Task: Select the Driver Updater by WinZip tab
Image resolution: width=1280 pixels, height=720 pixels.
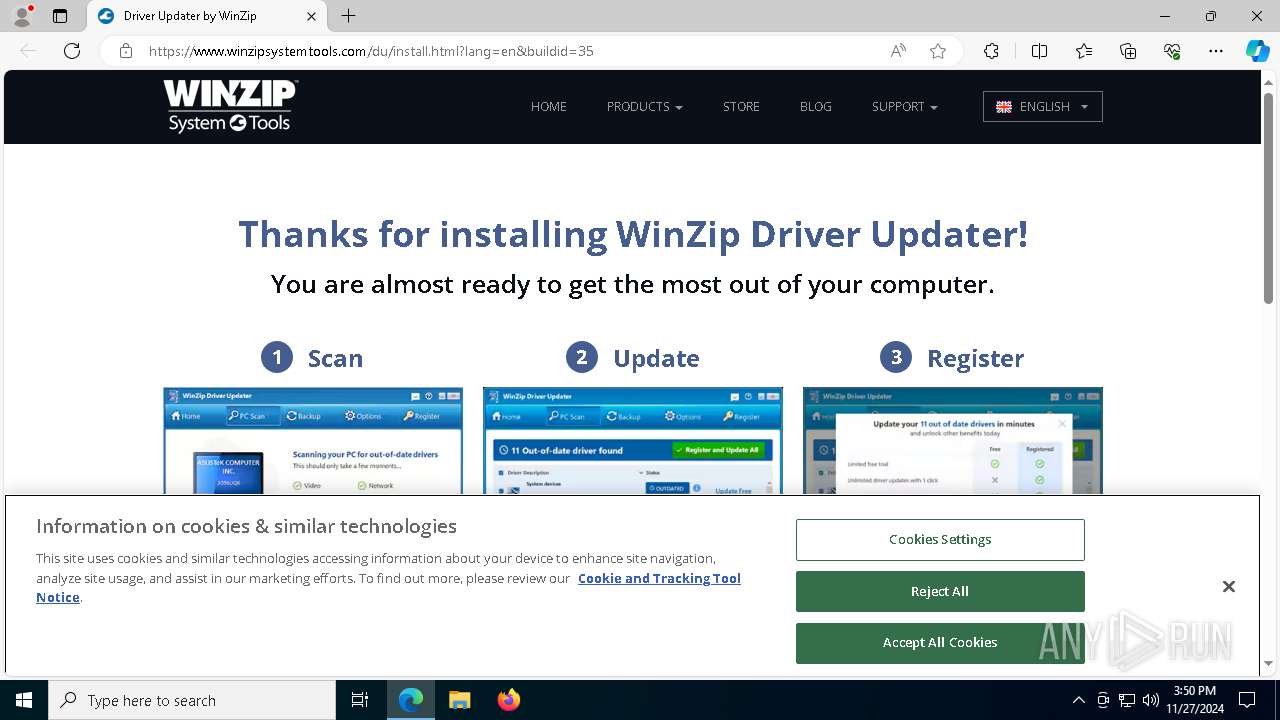Action: coord(206,16)
